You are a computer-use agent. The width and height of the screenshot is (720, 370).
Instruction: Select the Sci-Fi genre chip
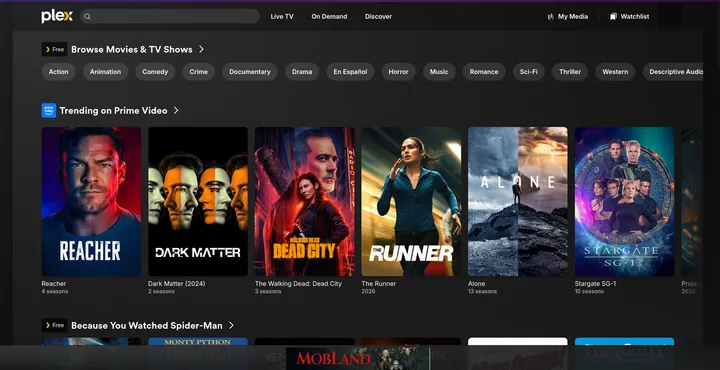[529, 72]
